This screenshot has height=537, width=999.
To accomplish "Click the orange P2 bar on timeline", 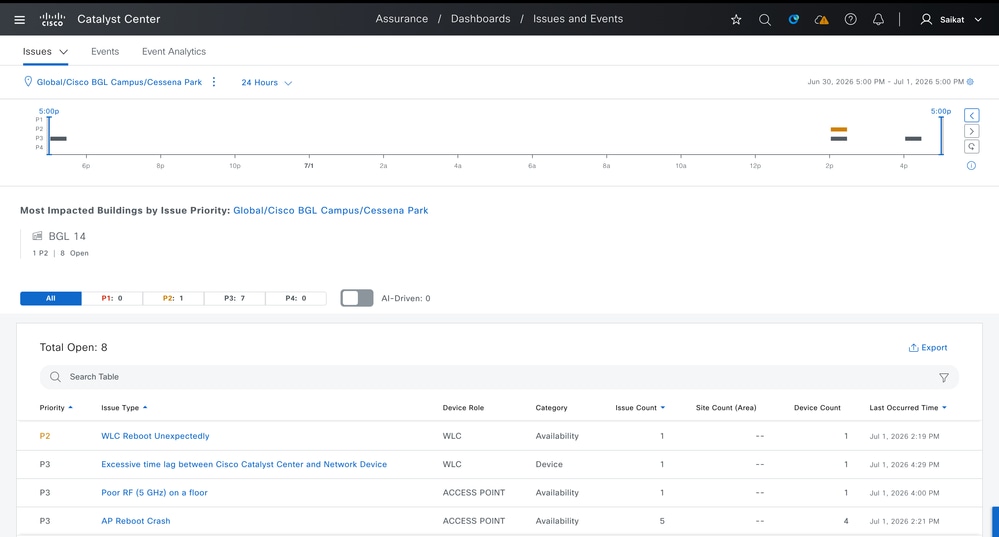I will (838, 129).
